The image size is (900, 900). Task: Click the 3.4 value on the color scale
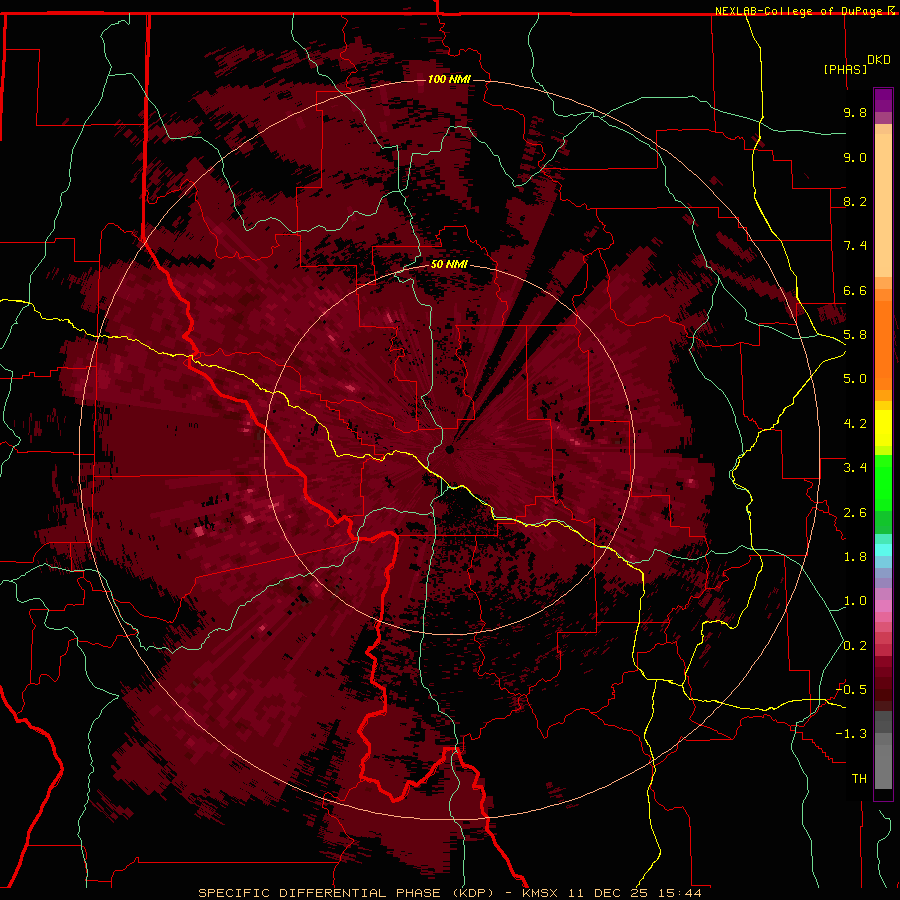pyautogui.click(x=855, y=468)
